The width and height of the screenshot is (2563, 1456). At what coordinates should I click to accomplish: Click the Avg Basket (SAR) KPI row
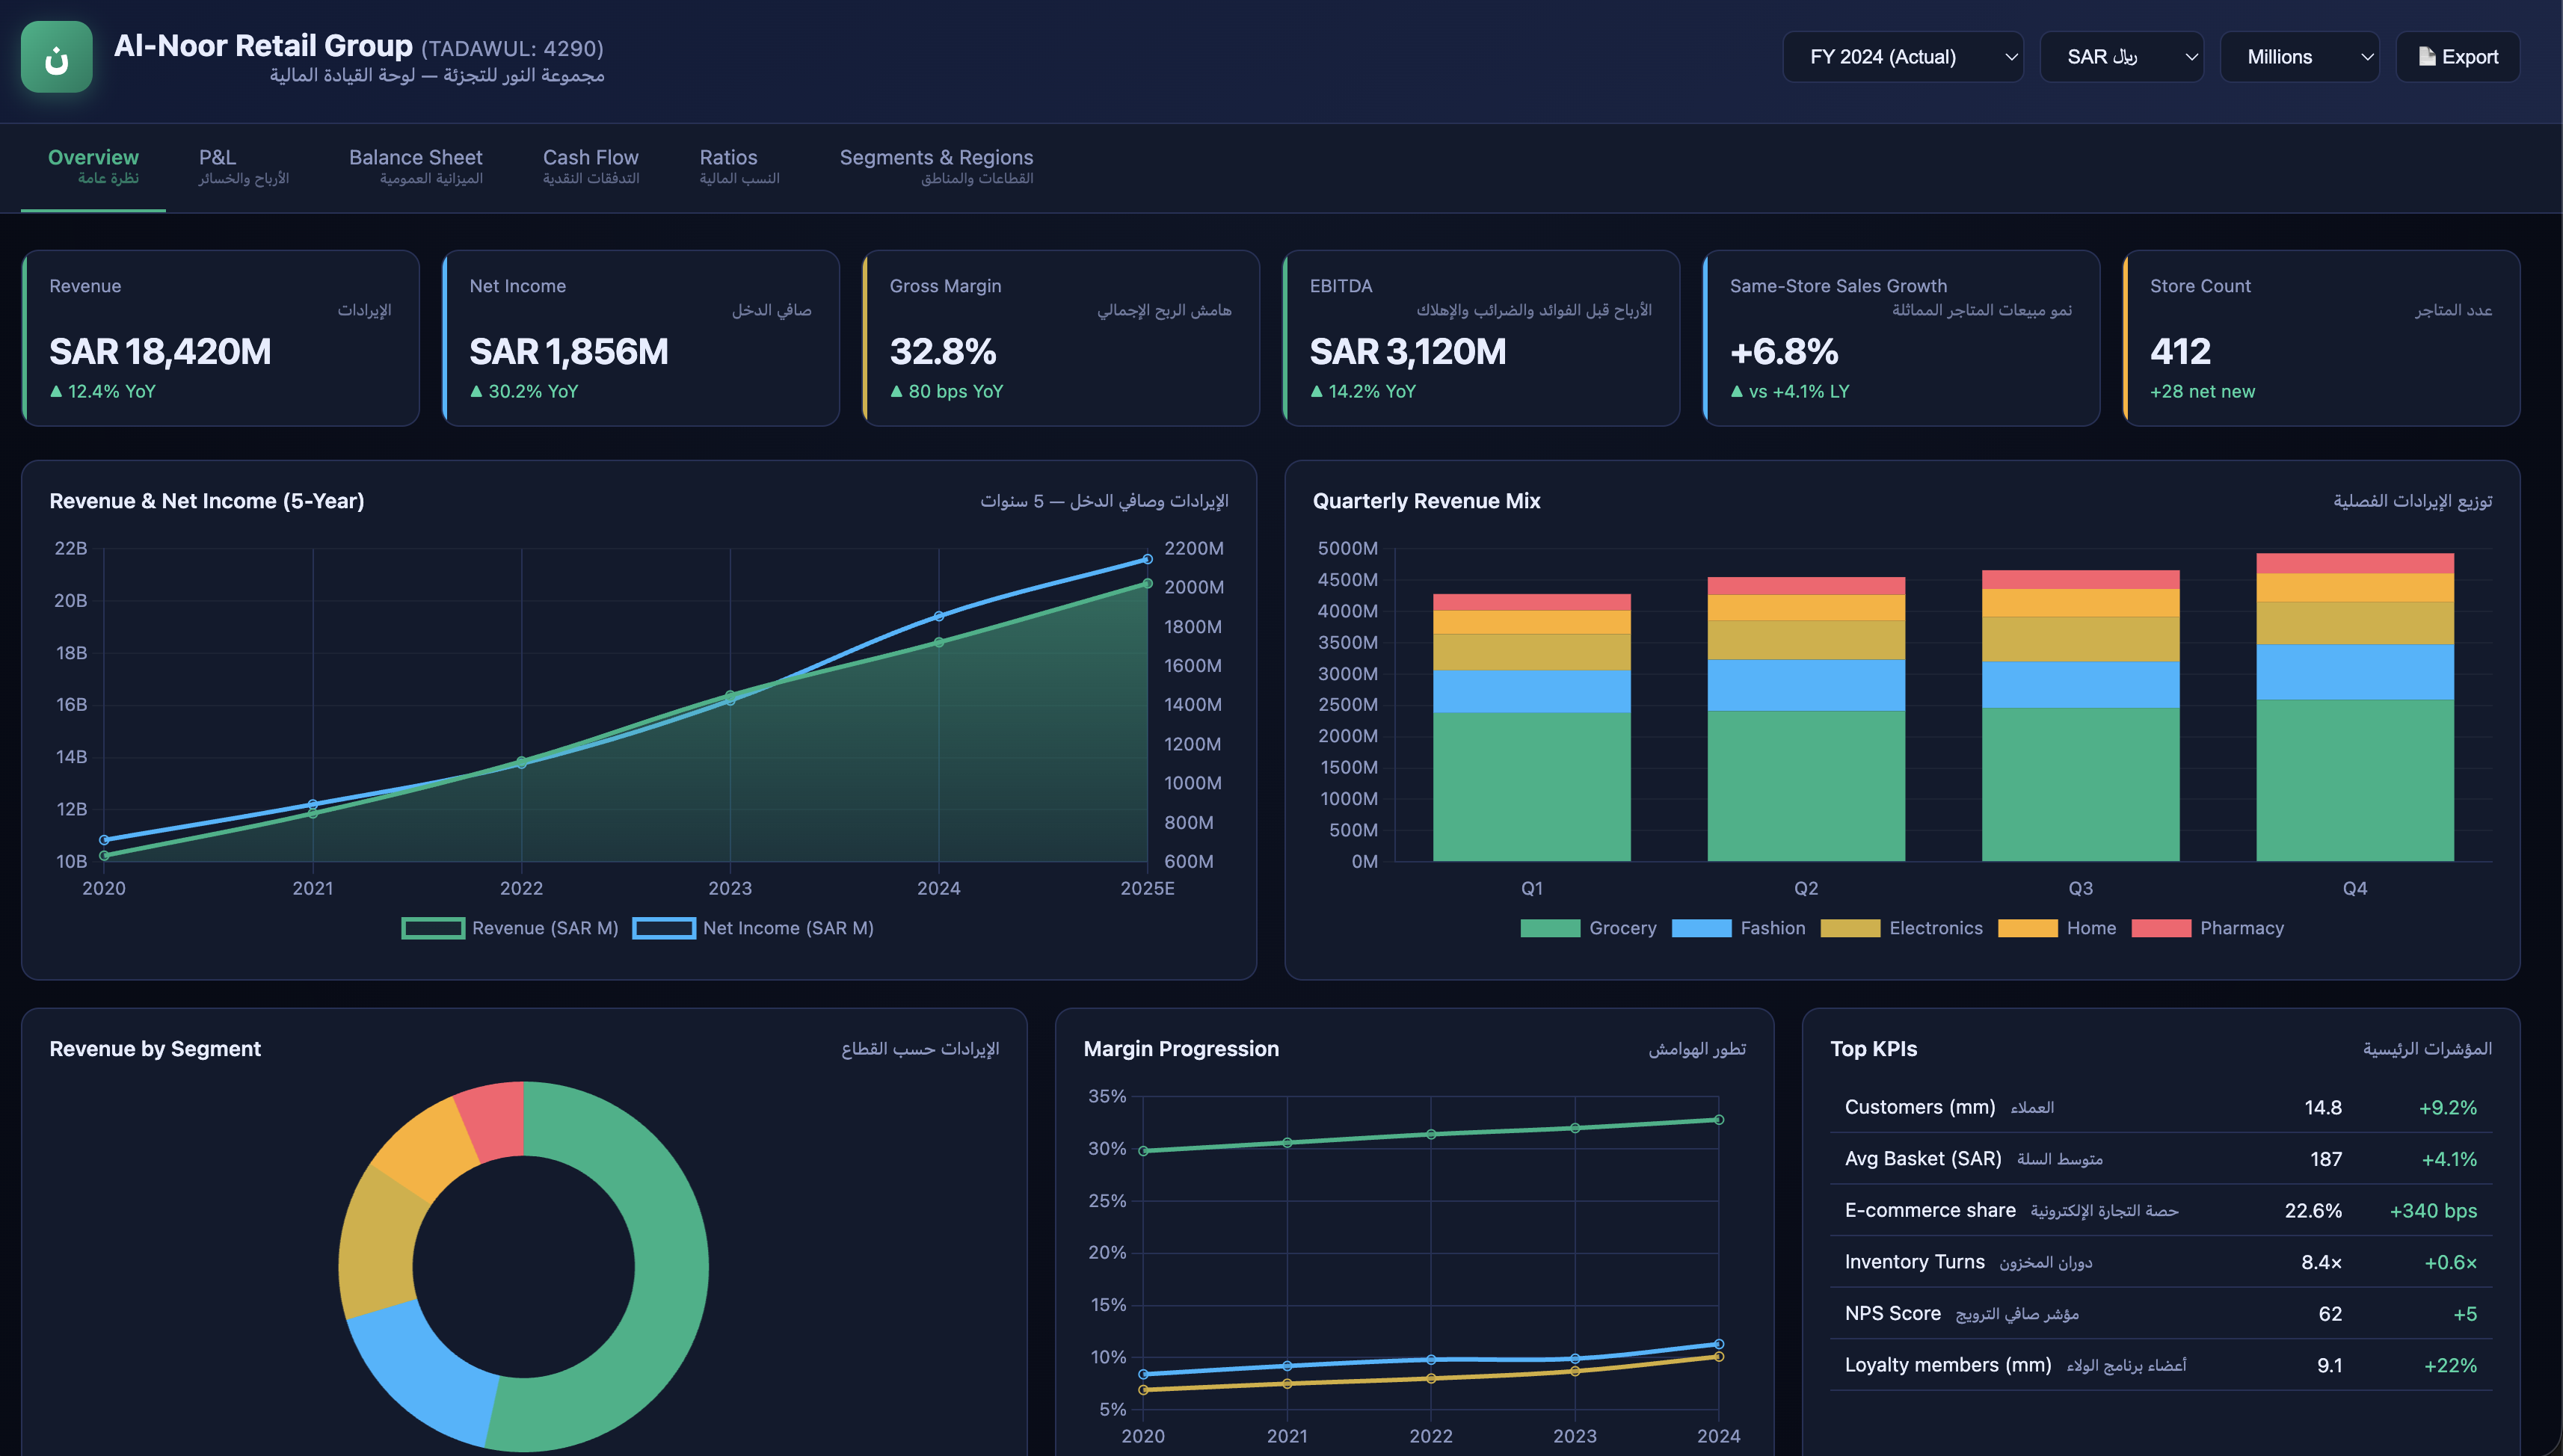[x=2160, y=1159]
